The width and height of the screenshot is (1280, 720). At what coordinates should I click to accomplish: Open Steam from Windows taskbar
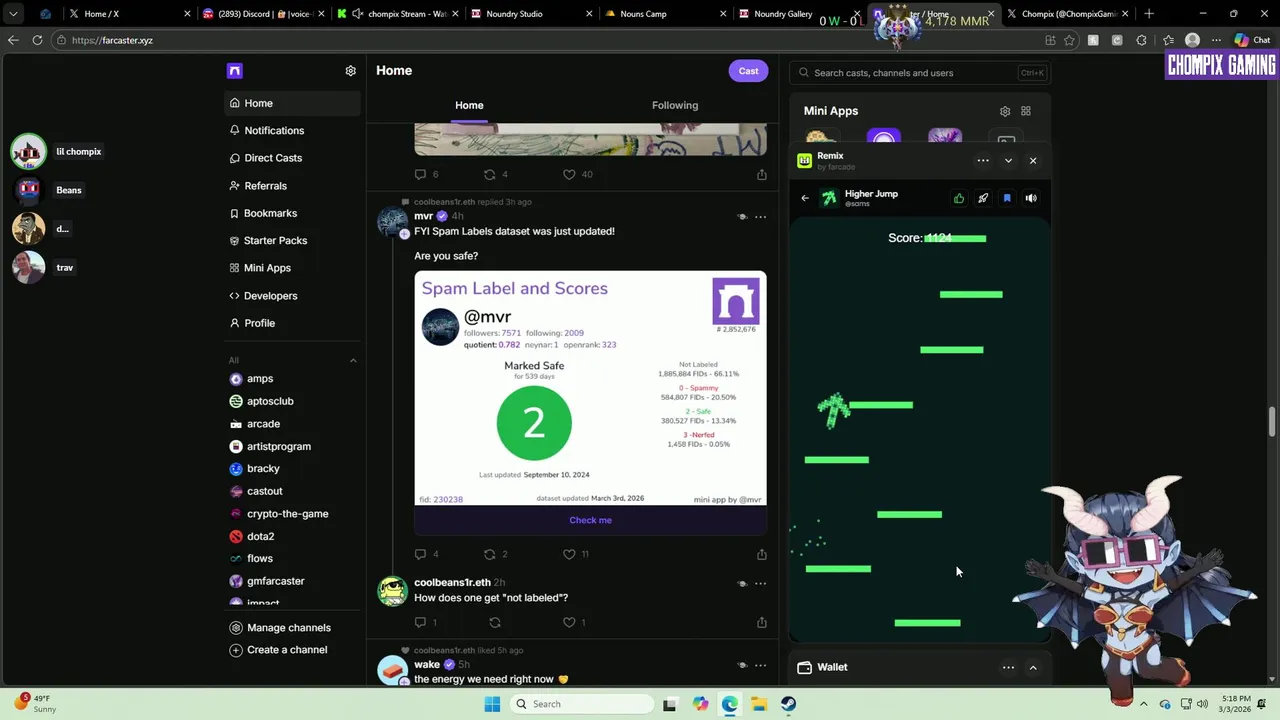click(x=789, y=704)
